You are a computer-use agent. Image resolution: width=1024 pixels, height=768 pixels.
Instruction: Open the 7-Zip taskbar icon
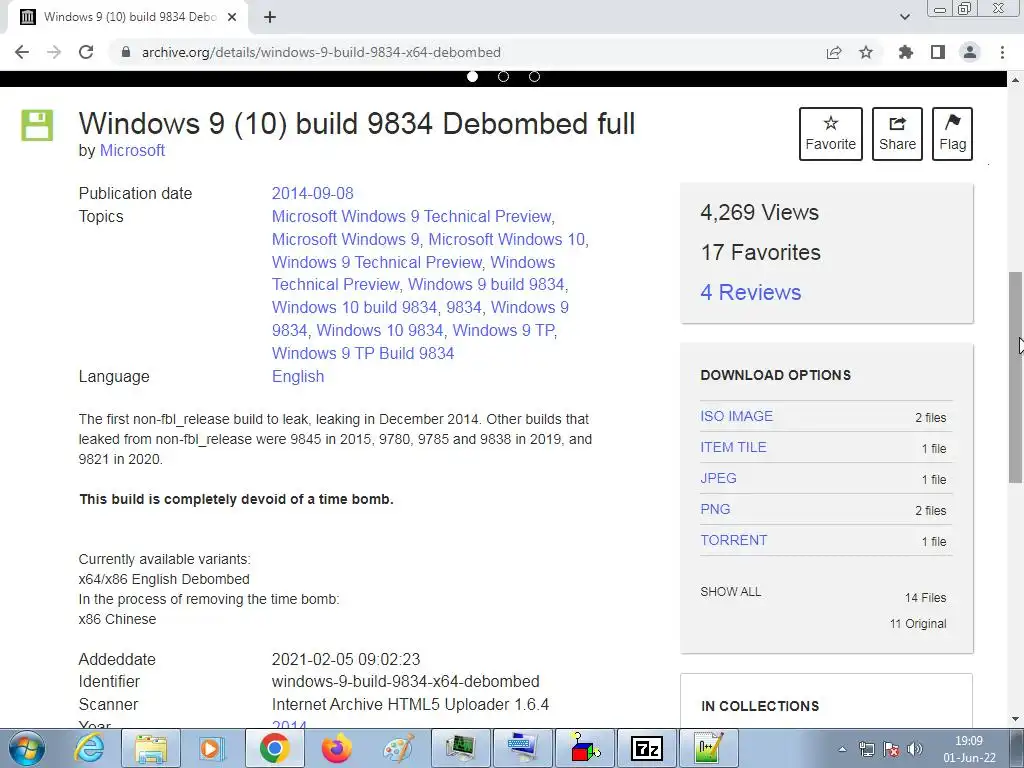pyautogui.click(x=647, y=748)
